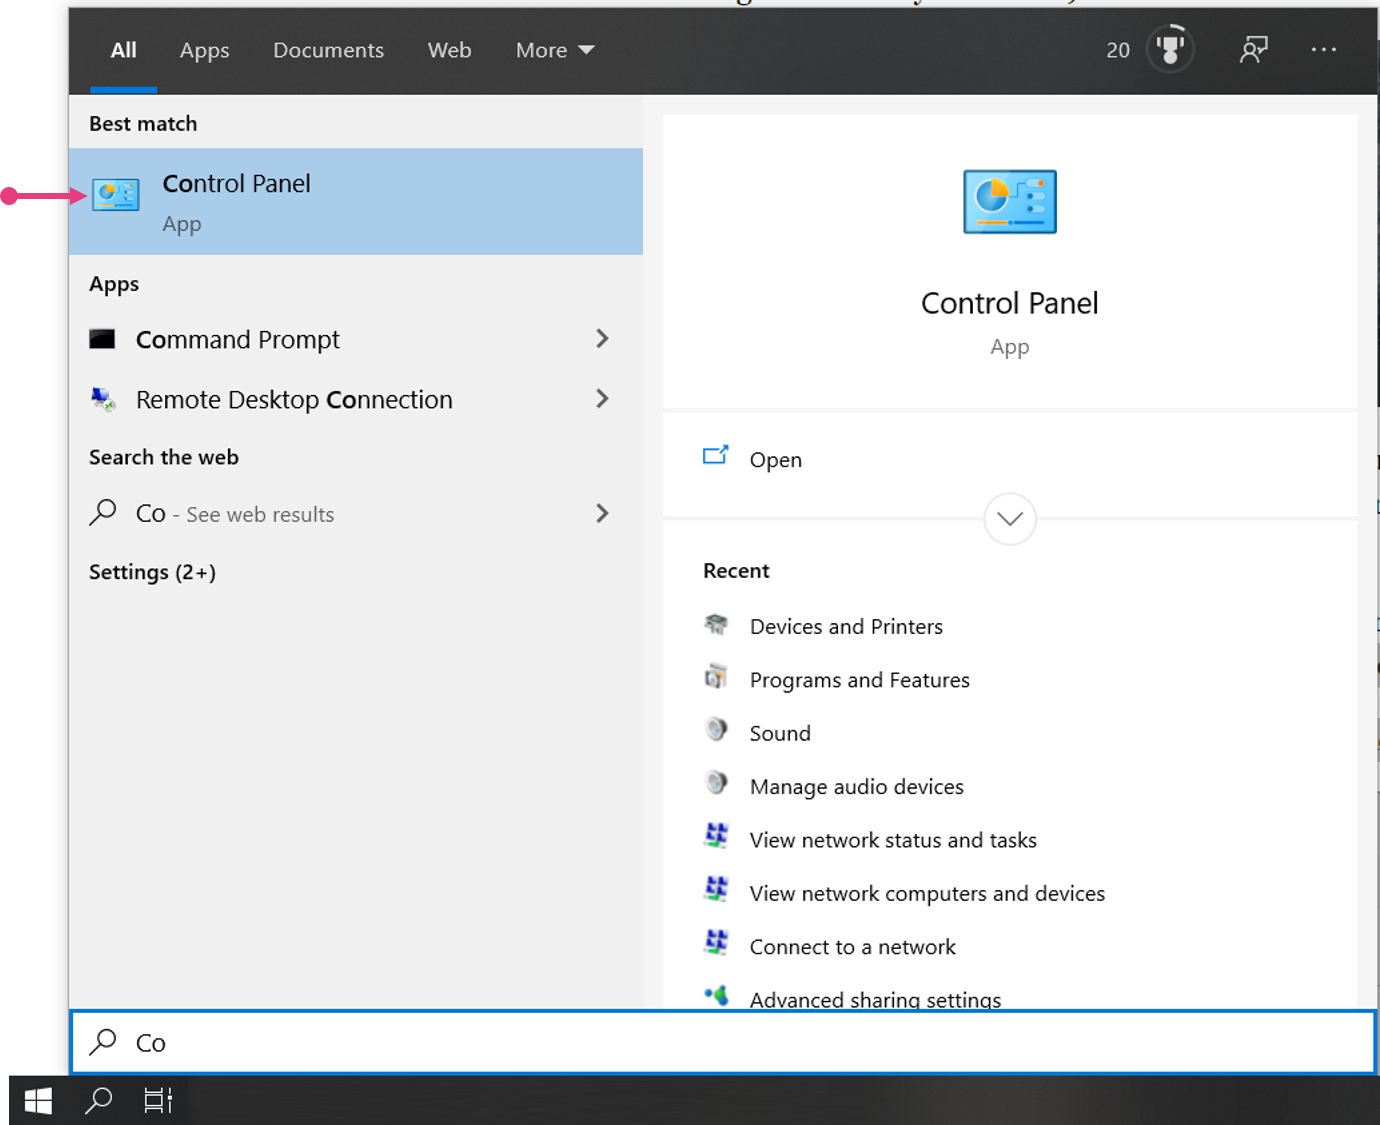The image size is (1380, 1125).
Task: Open the Microsoft Rewards medal icon
Action: point(1169,49)
